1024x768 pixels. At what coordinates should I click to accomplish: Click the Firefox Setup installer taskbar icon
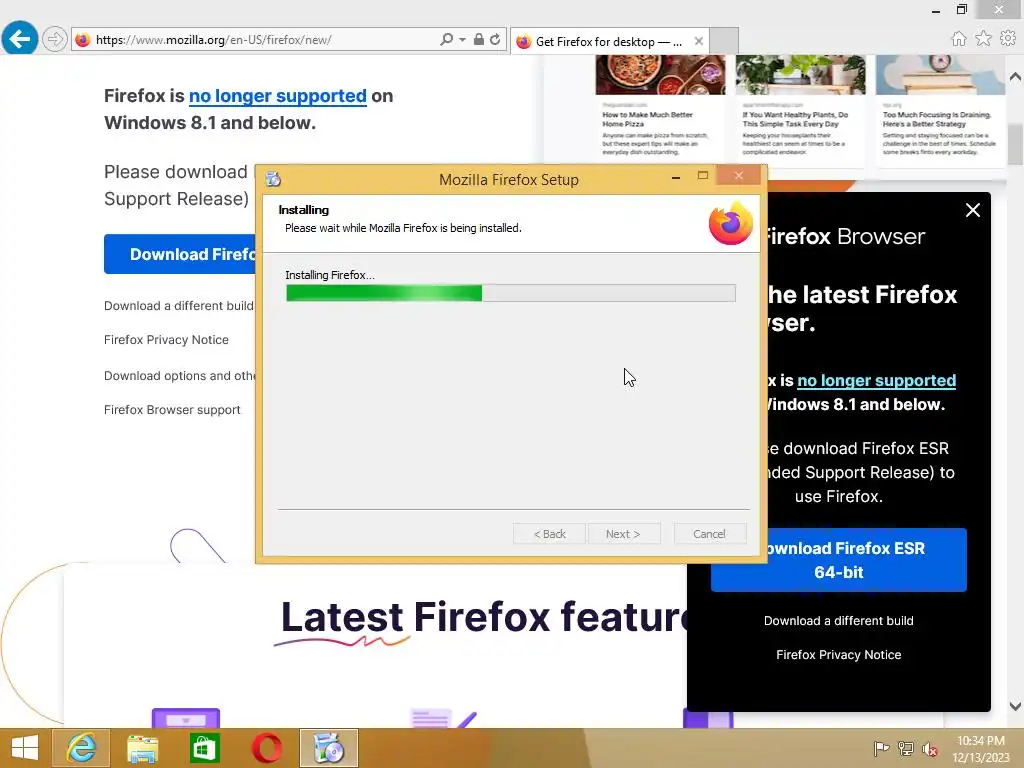point(328,748)
